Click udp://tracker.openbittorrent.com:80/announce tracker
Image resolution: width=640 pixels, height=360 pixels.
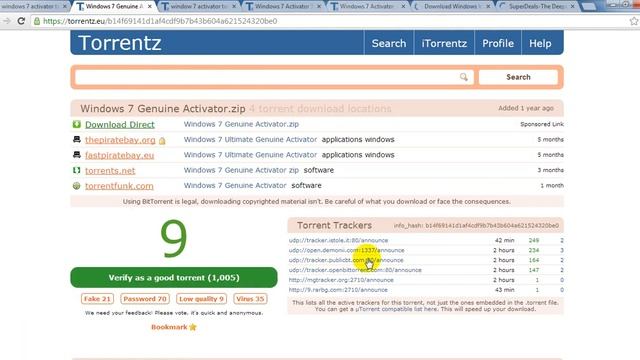tap(355, 270)
